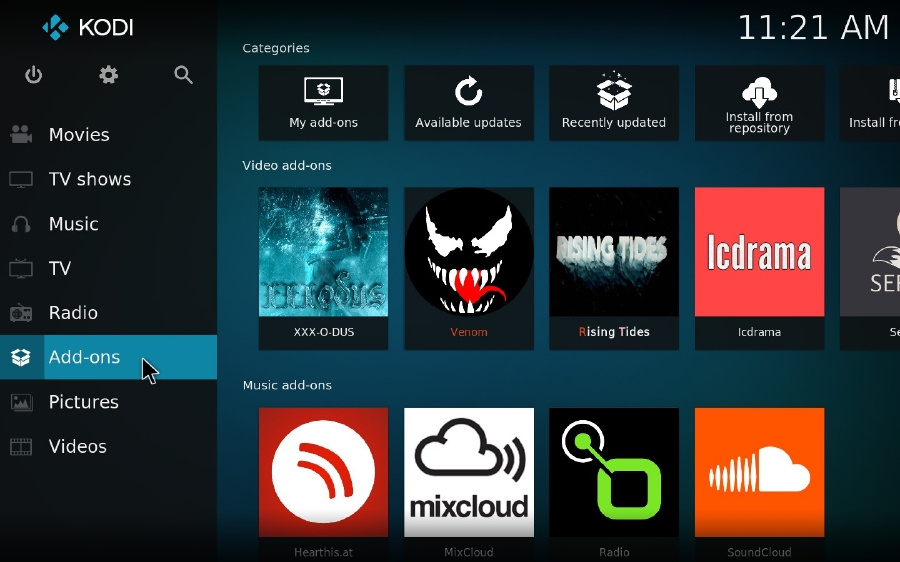Select the Pictures menu label

pos(84,402)
